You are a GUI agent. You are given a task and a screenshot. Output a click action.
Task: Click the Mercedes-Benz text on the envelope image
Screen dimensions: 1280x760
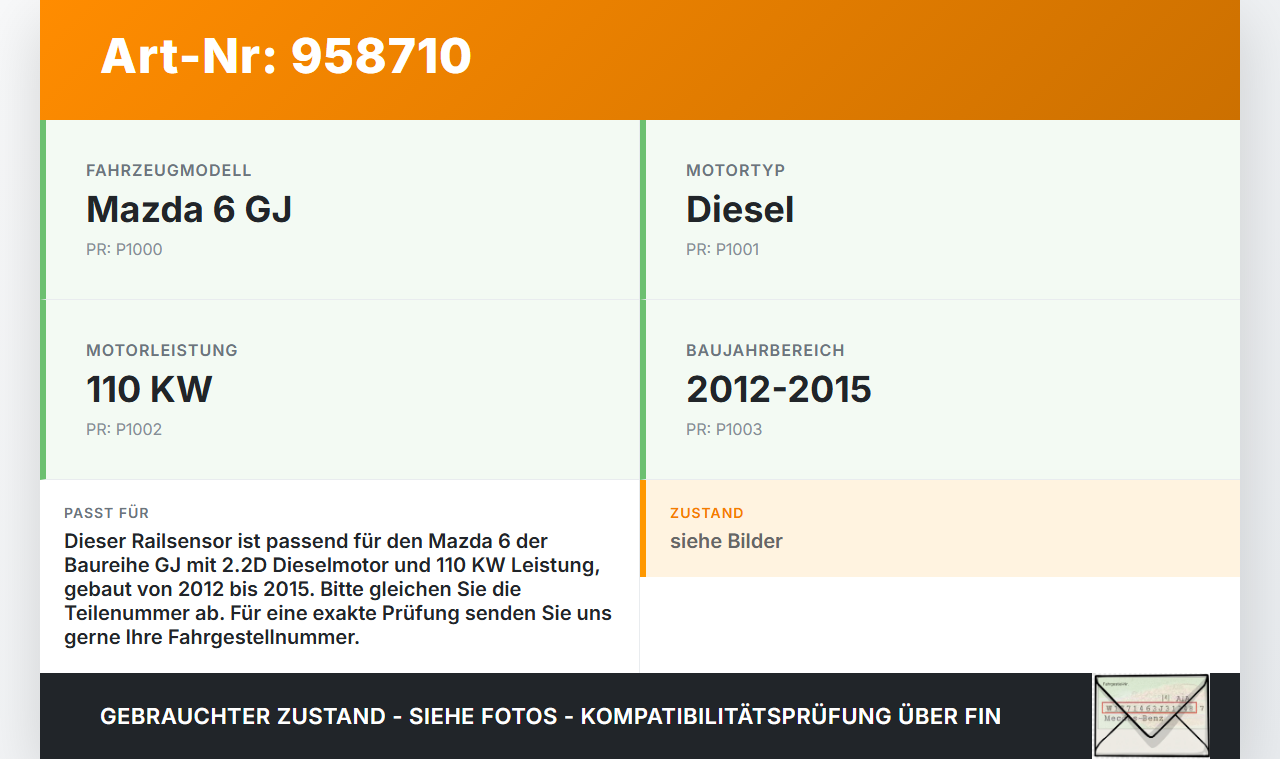point(1134,718)
